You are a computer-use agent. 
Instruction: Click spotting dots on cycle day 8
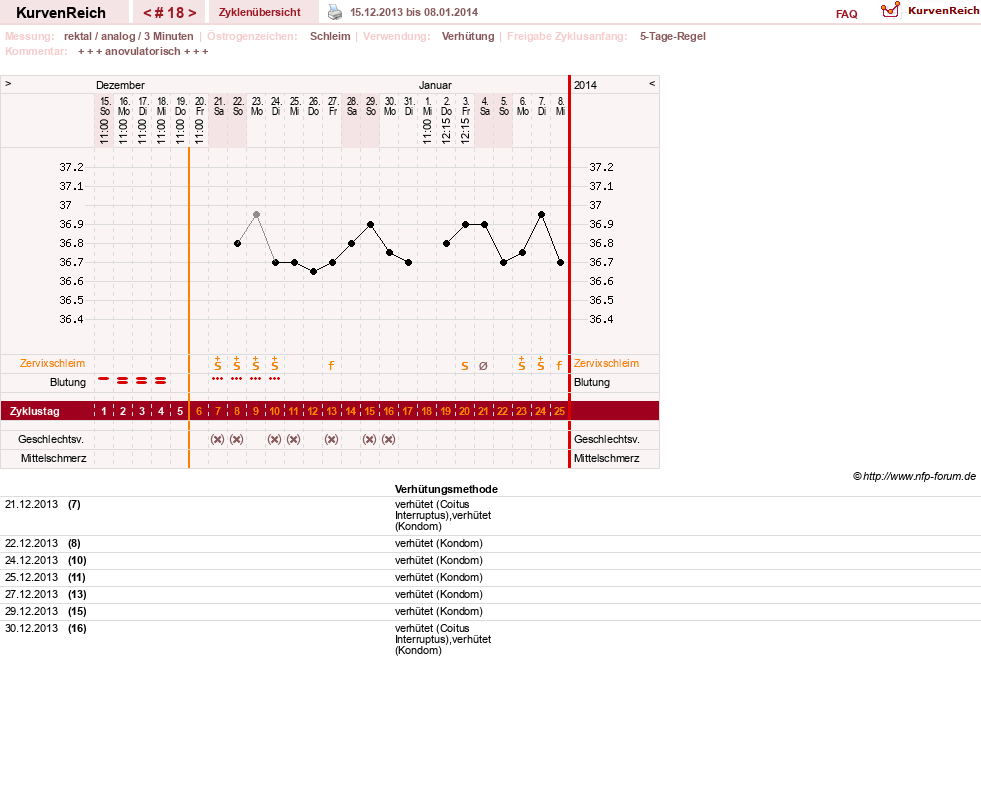point(236,379)
